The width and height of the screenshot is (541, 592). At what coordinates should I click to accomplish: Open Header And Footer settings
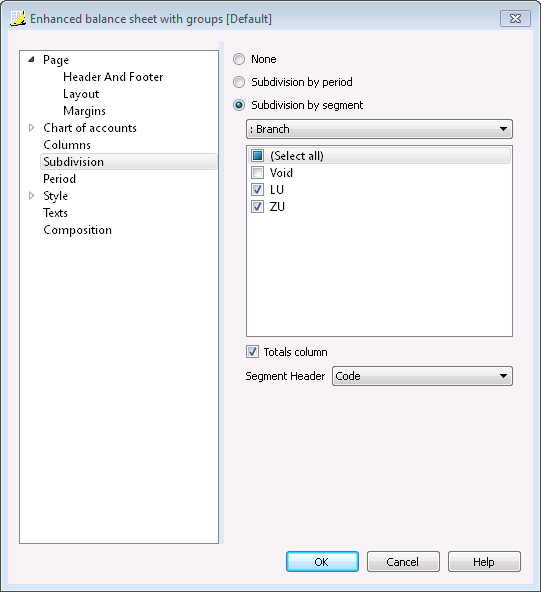coord(113,77)
